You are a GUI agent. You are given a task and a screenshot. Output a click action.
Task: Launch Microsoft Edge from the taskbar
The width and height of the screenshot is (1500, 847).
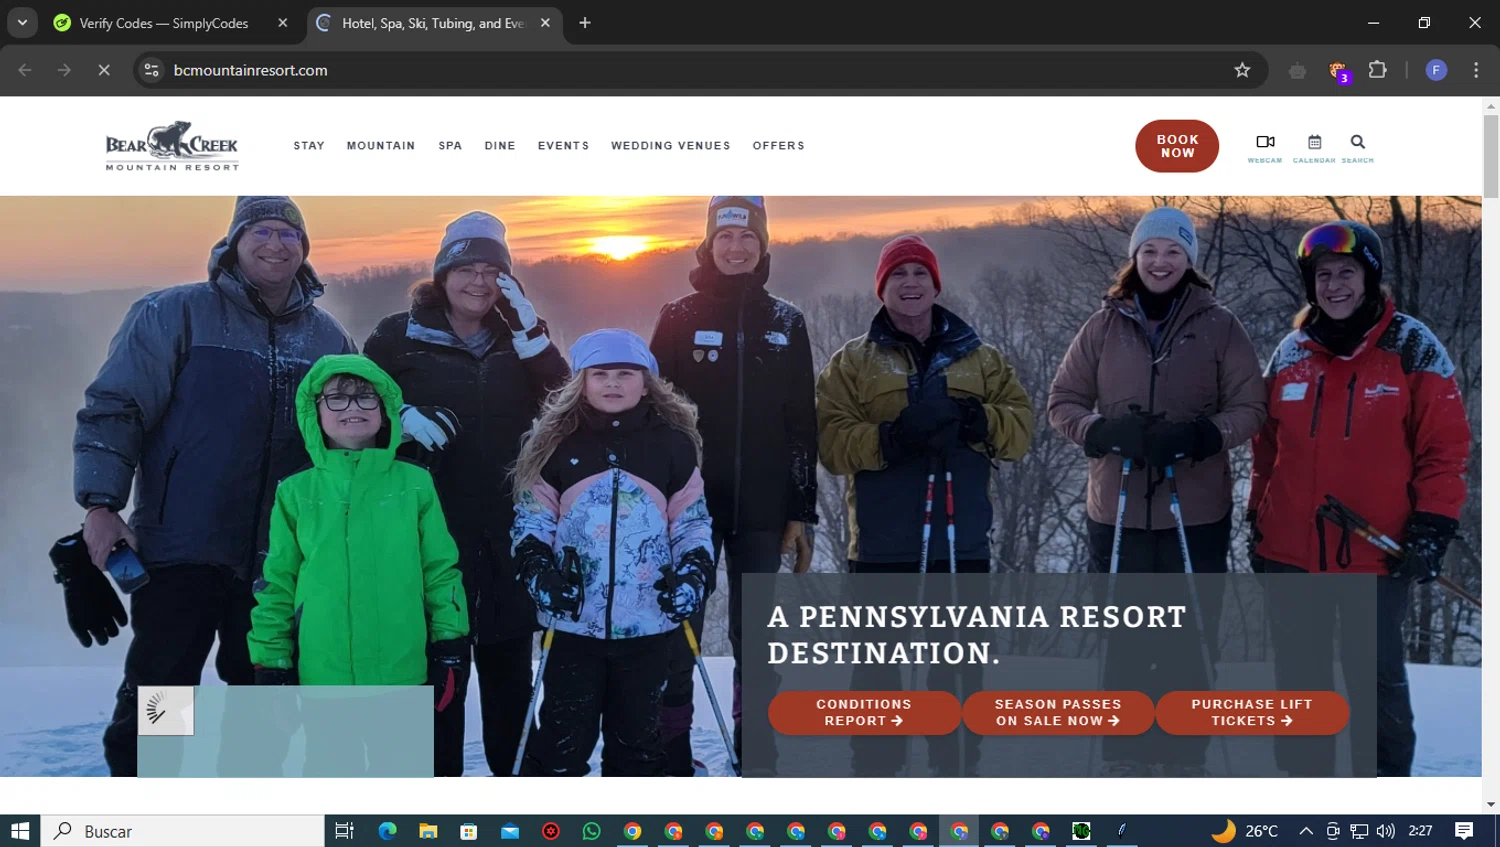pos(387,831)
